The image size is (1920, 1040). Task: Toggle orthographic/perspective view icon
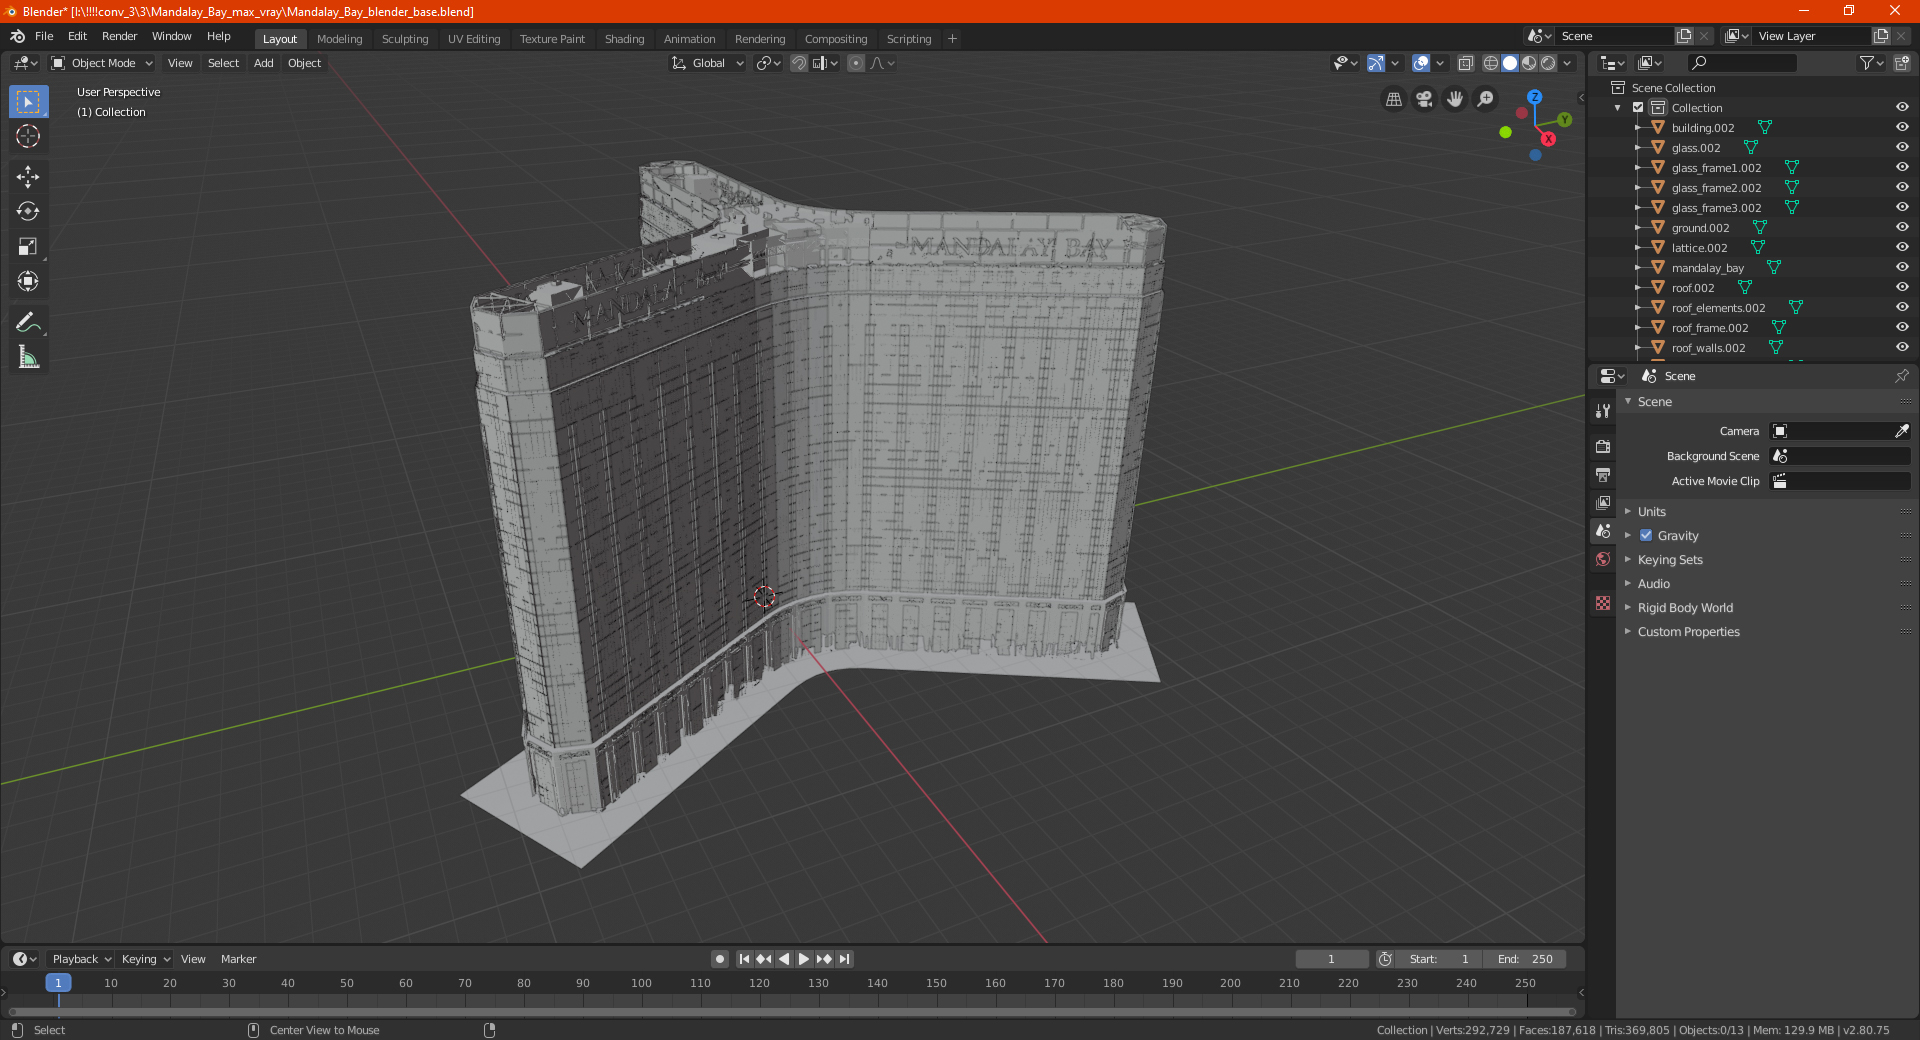coord(1393,99)
